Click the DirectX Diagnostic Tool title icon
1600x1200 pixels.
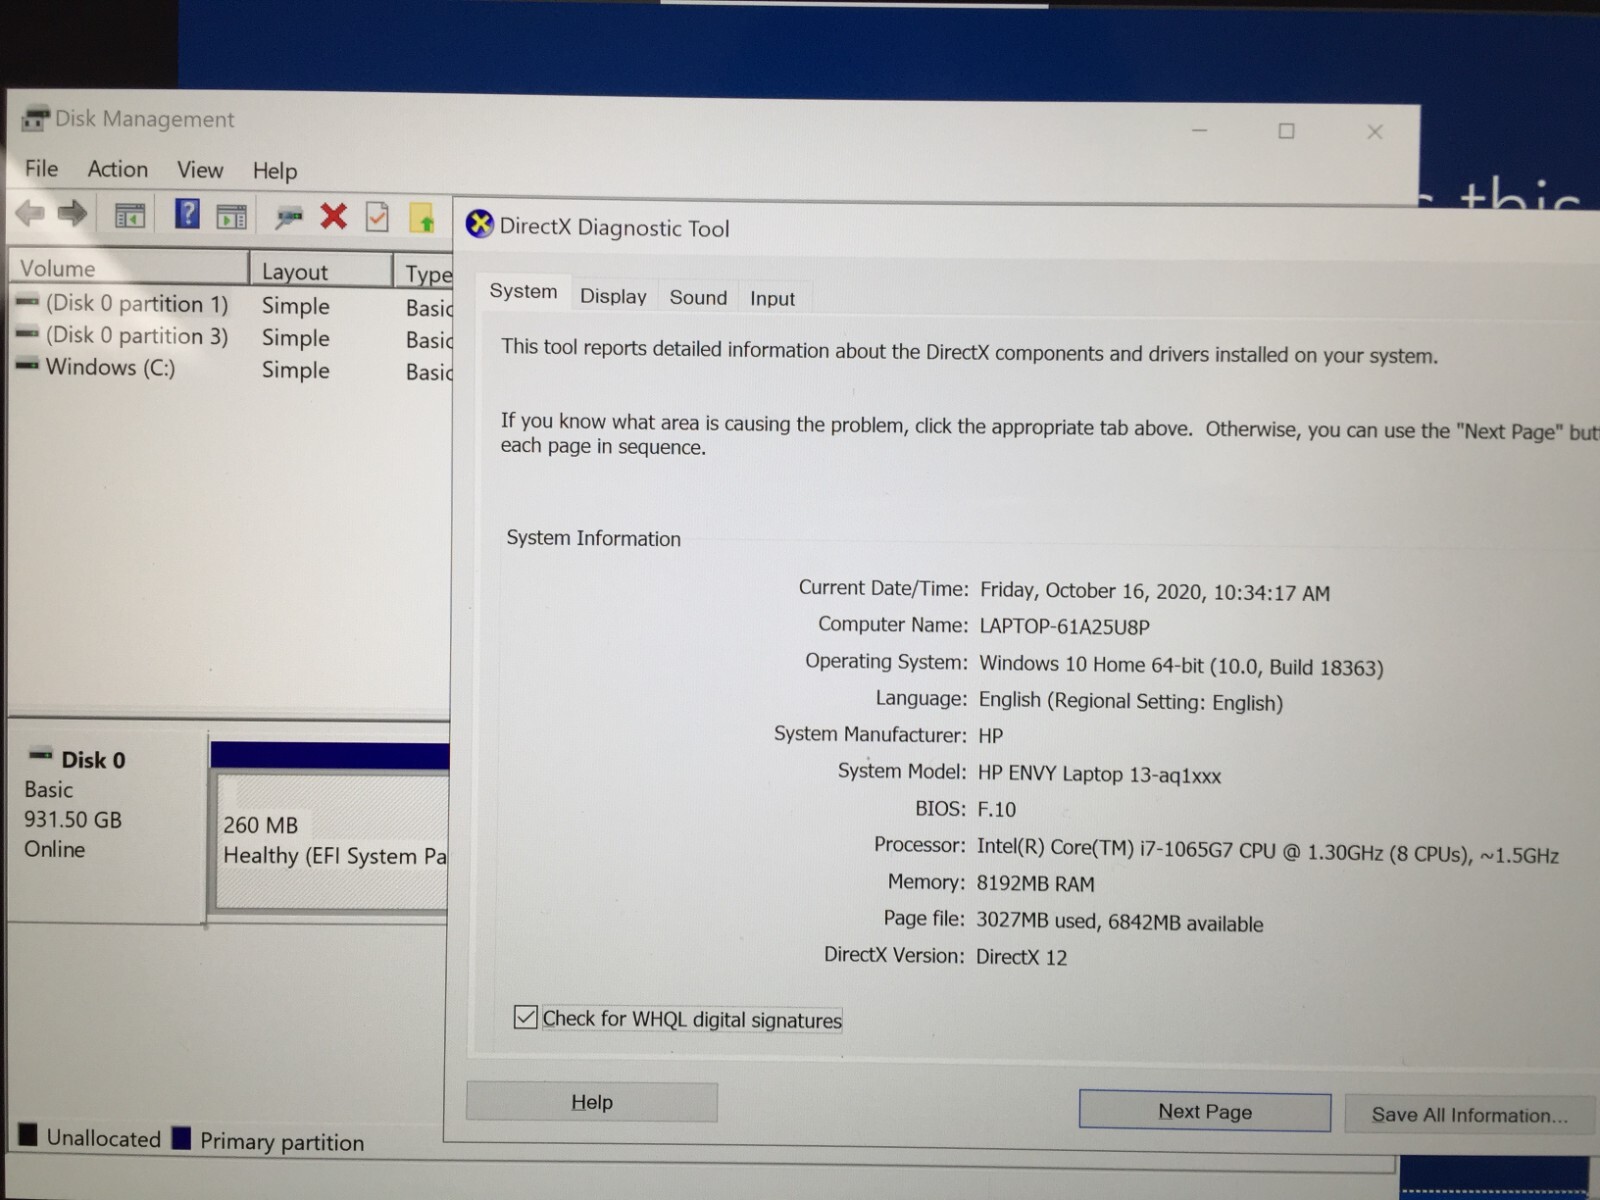coord(480,225)
